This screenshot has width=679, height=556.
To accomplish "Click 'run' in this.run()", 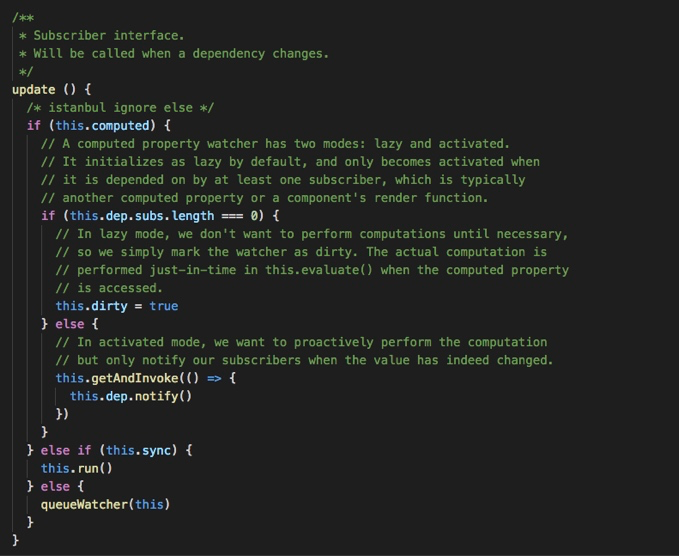I will click(88, 469).
